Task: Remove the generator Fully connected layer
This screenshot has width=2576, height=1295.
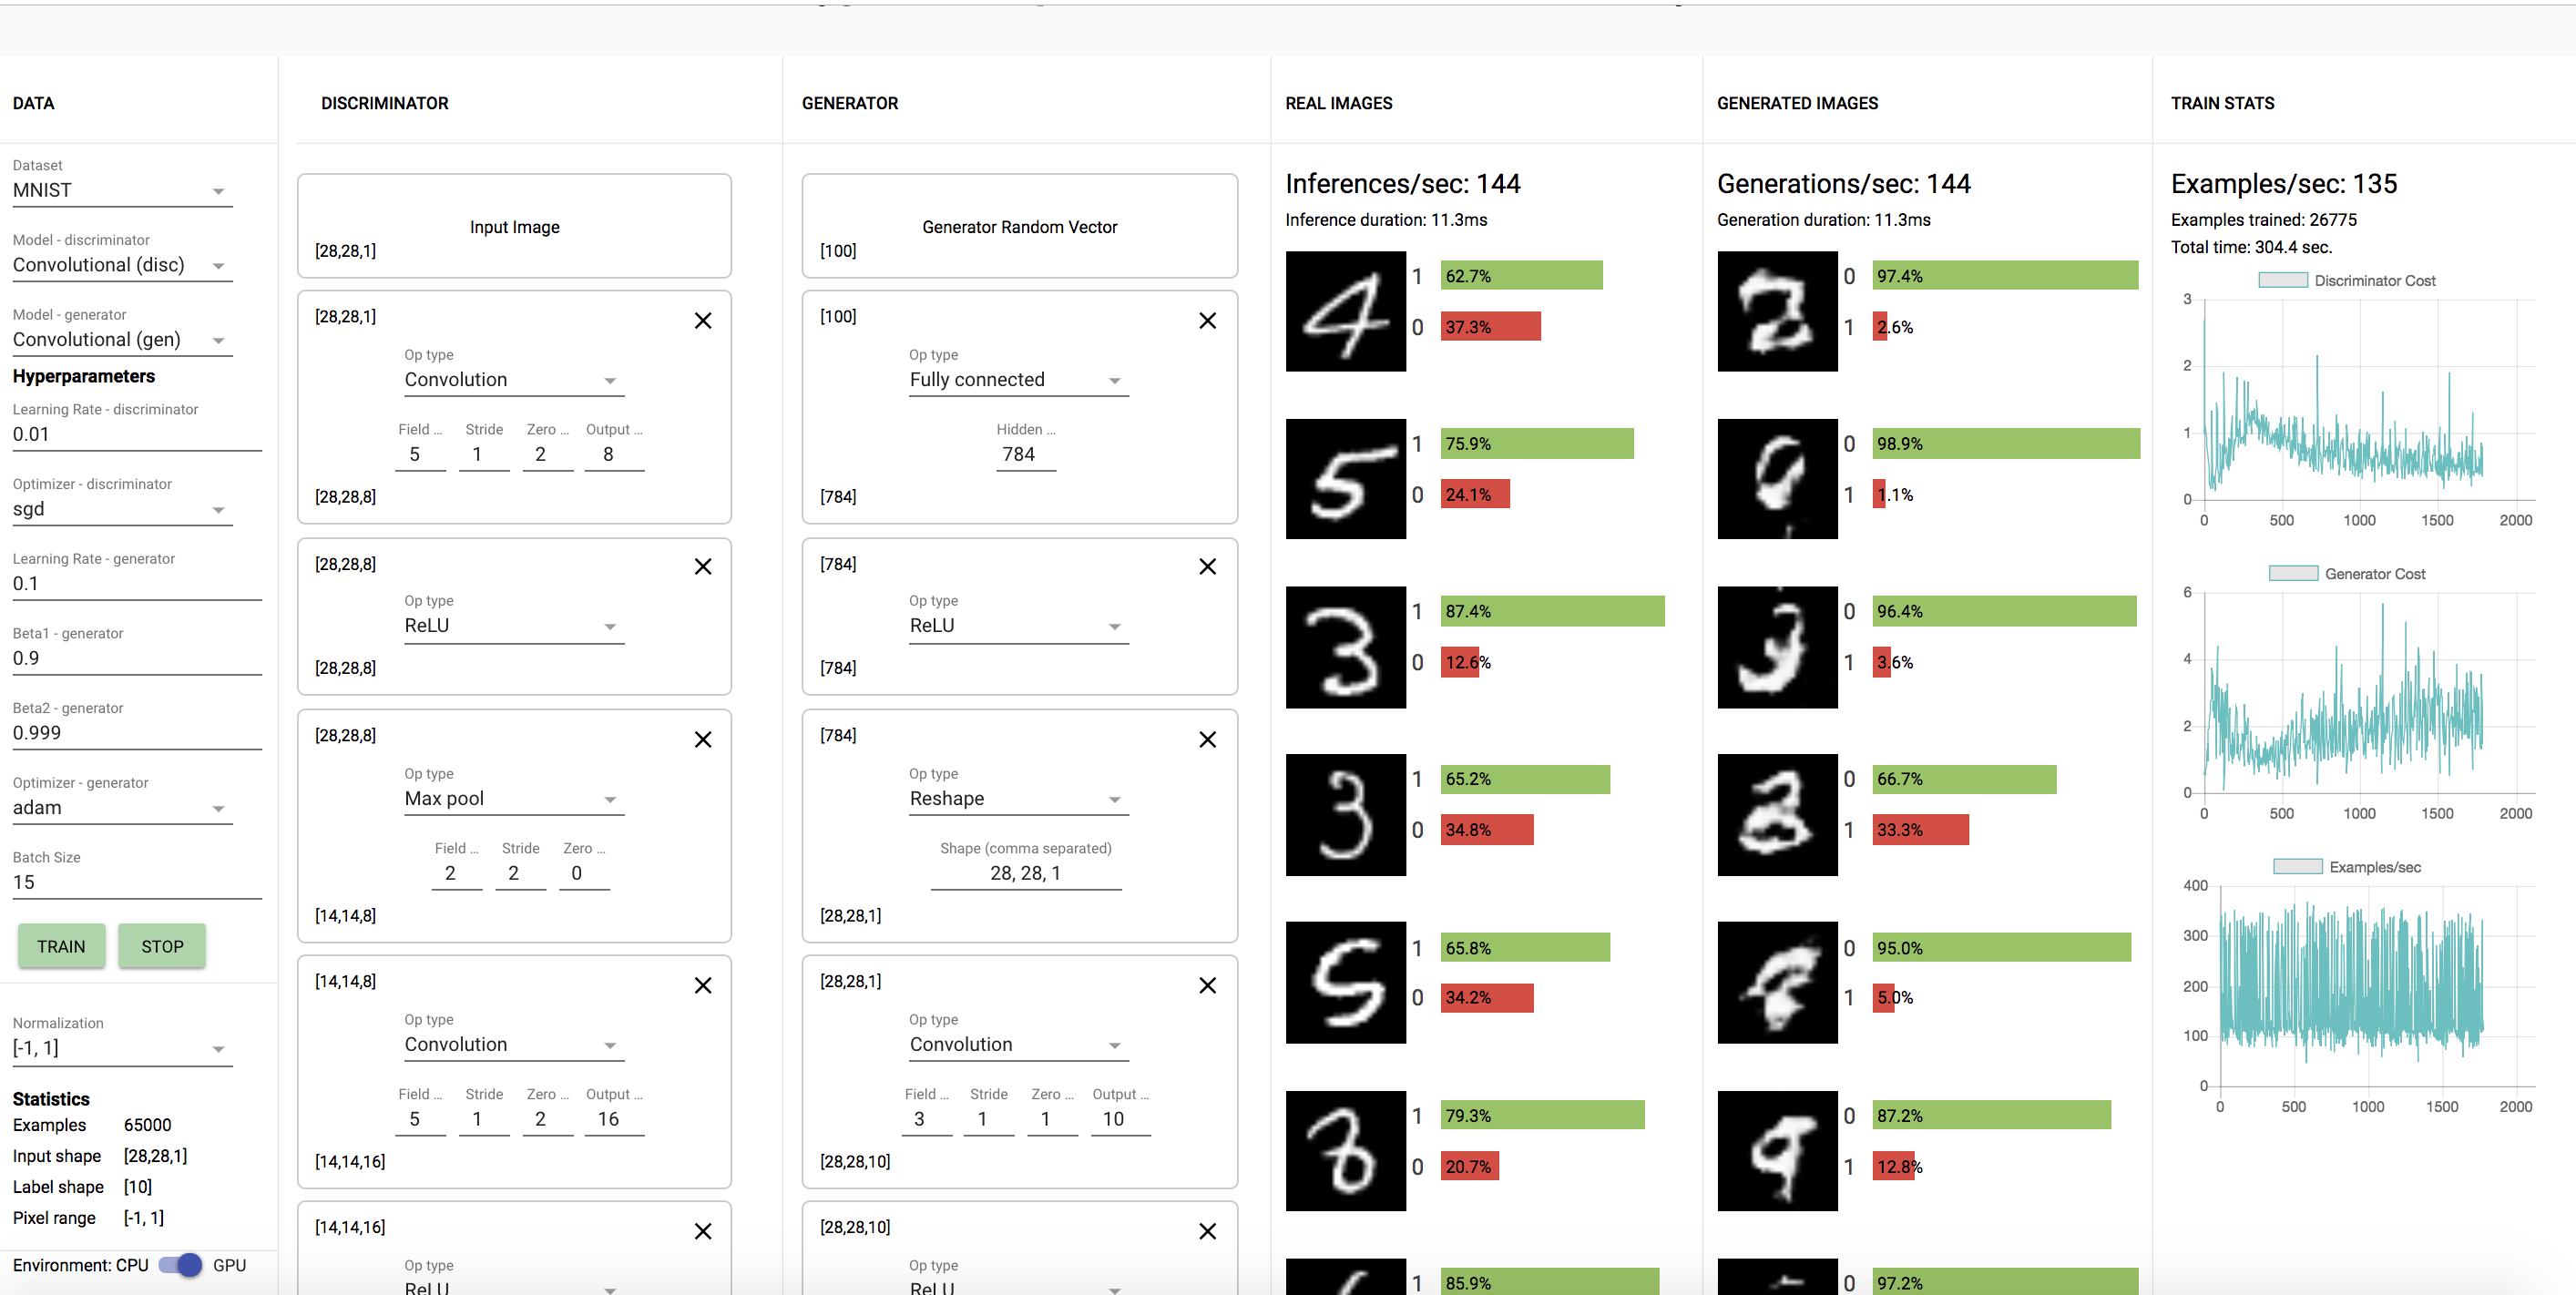Action: point(1207,320)
